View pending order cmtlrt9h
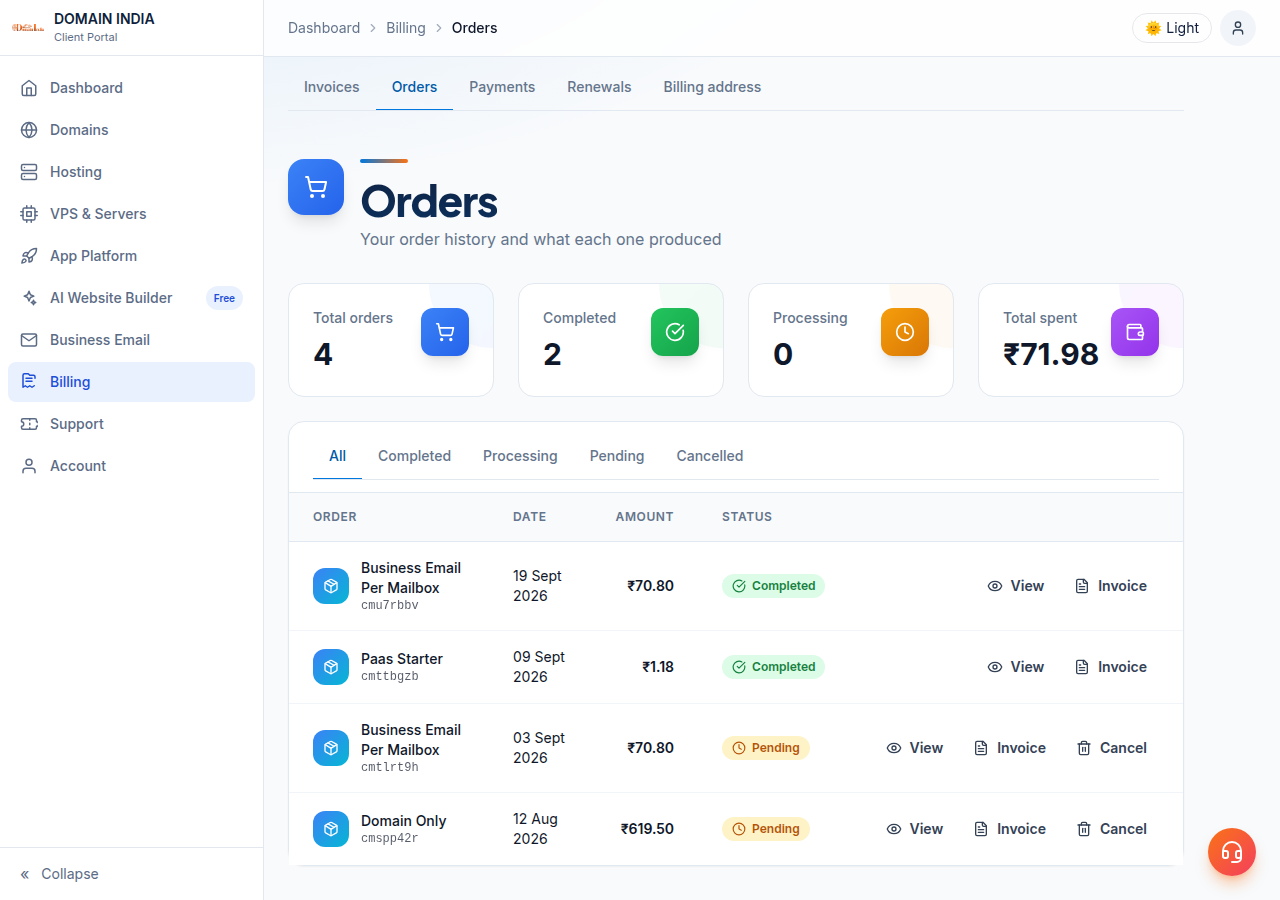Viewport: 1280px width, 900px height. coord(914,748)
